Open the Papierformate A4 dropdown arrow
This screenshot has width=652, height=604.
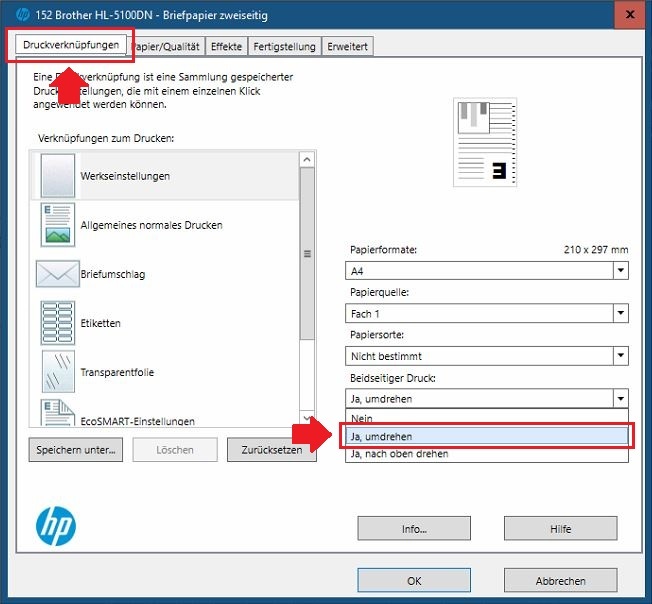(x=620, y=271)
